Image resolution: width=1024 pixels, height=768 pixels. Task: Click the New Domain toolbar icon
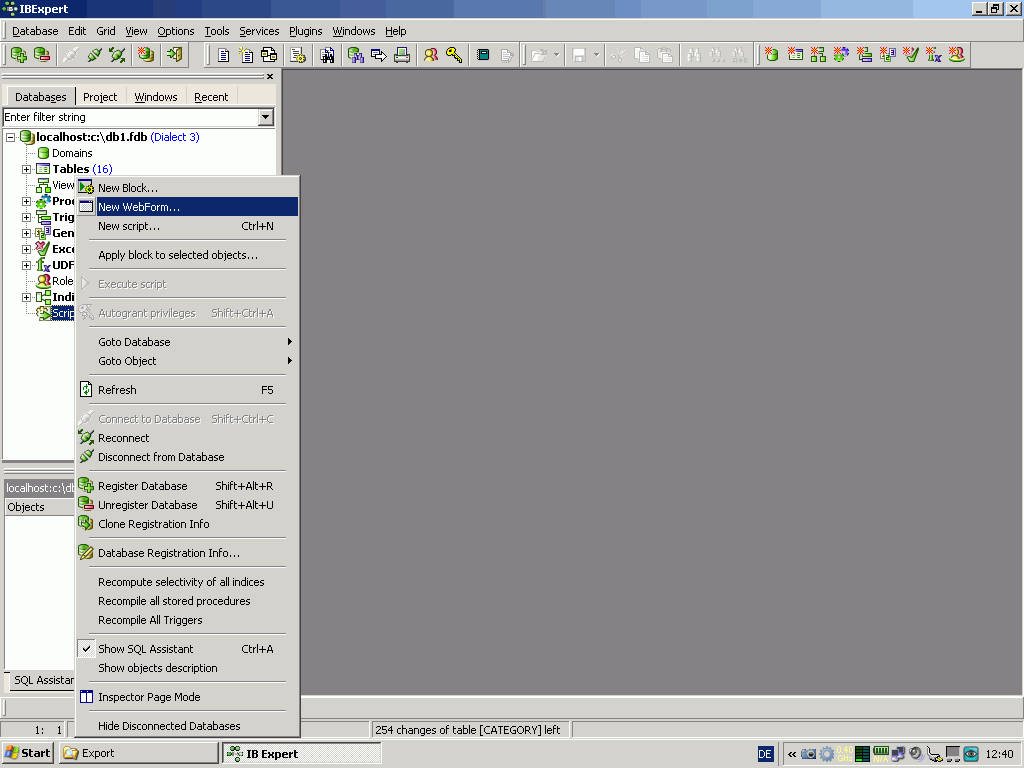click(772, 55)
